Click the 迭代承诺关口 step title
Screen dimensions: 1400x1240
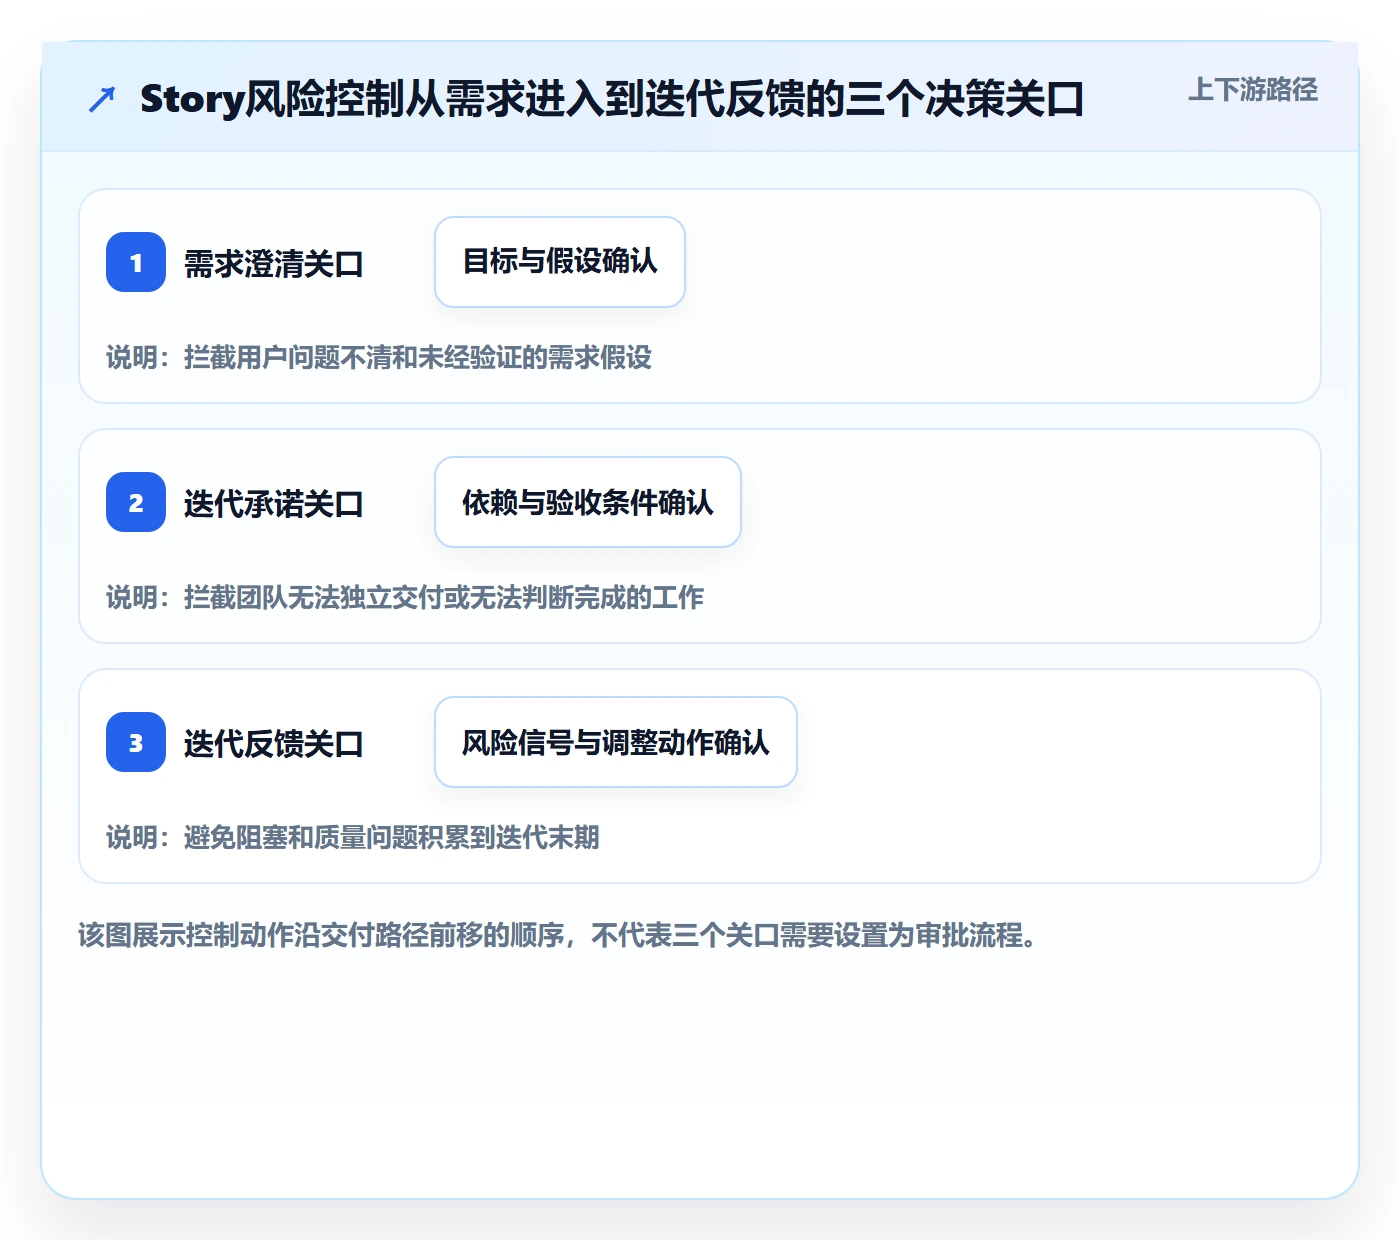pos(273,504)
